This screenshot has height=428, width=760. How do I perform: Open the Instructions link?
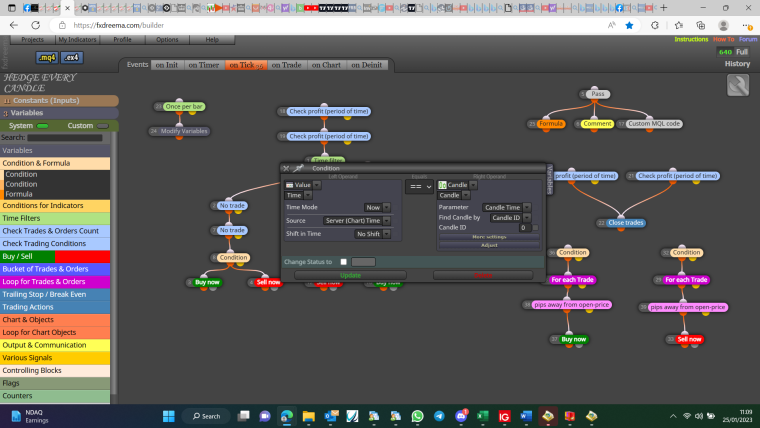point(691,39)
